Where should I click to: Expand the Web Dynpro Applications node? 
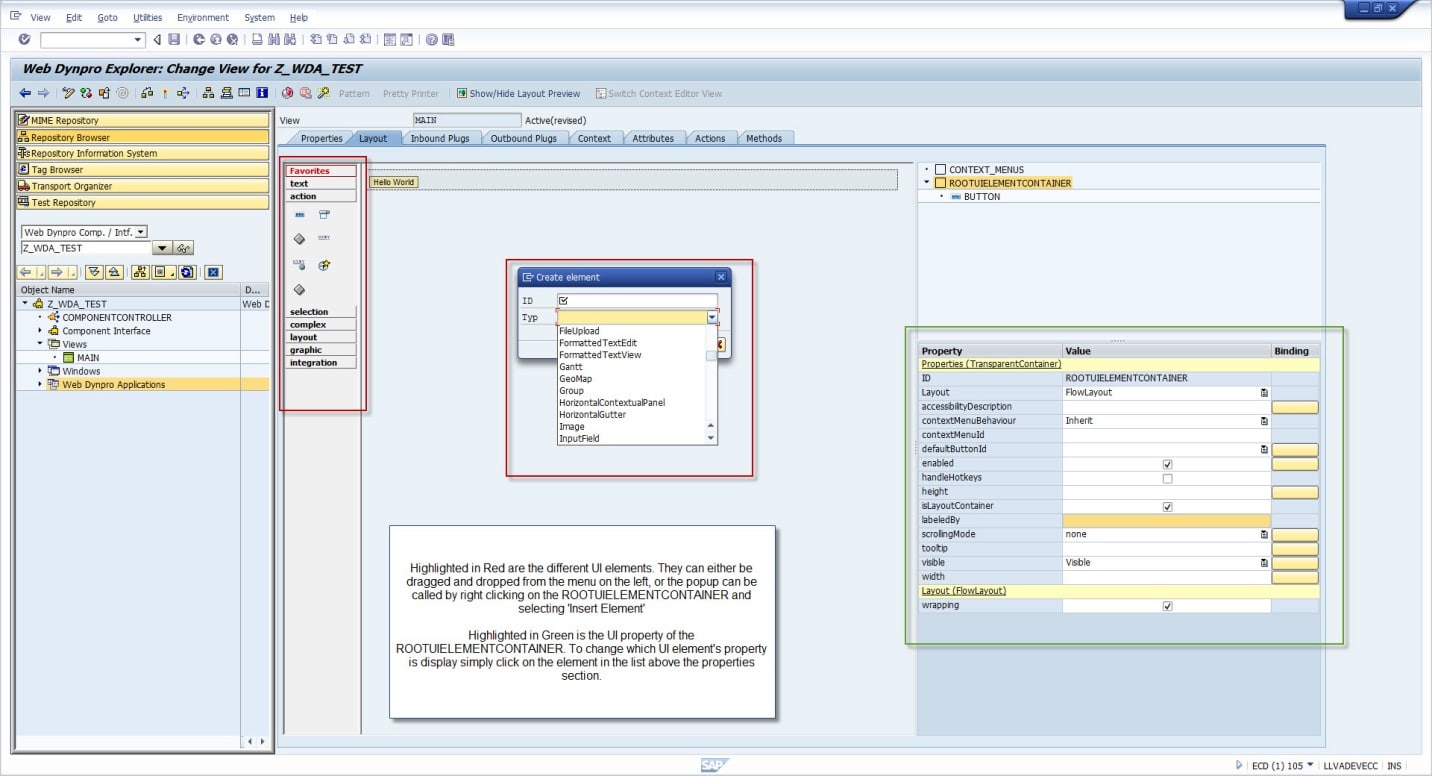pyautogui.click(x=40, y=384)
